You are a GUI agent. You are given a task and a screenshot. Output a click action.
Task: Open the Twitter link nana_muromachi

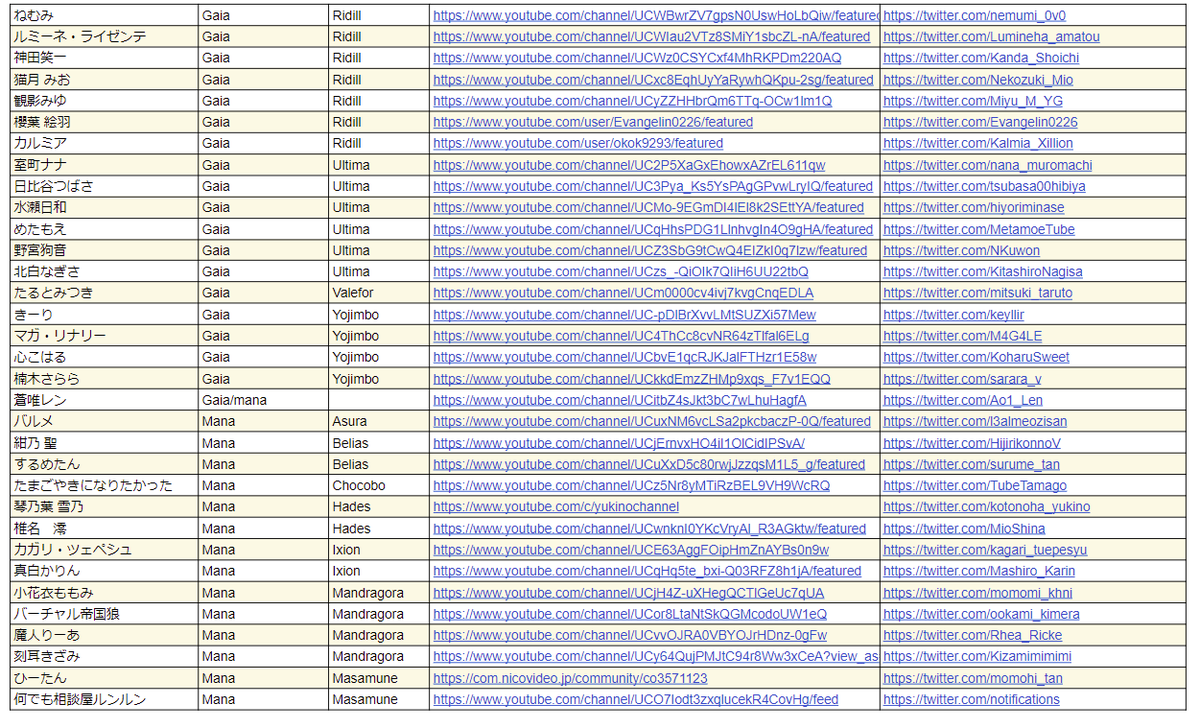click(x=988, y=165)
